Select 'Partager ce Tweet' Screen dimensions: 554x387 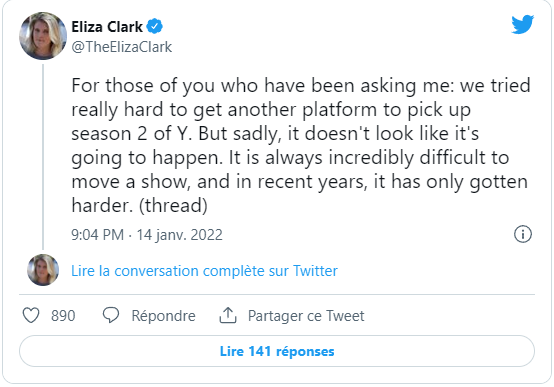(306, 316)
